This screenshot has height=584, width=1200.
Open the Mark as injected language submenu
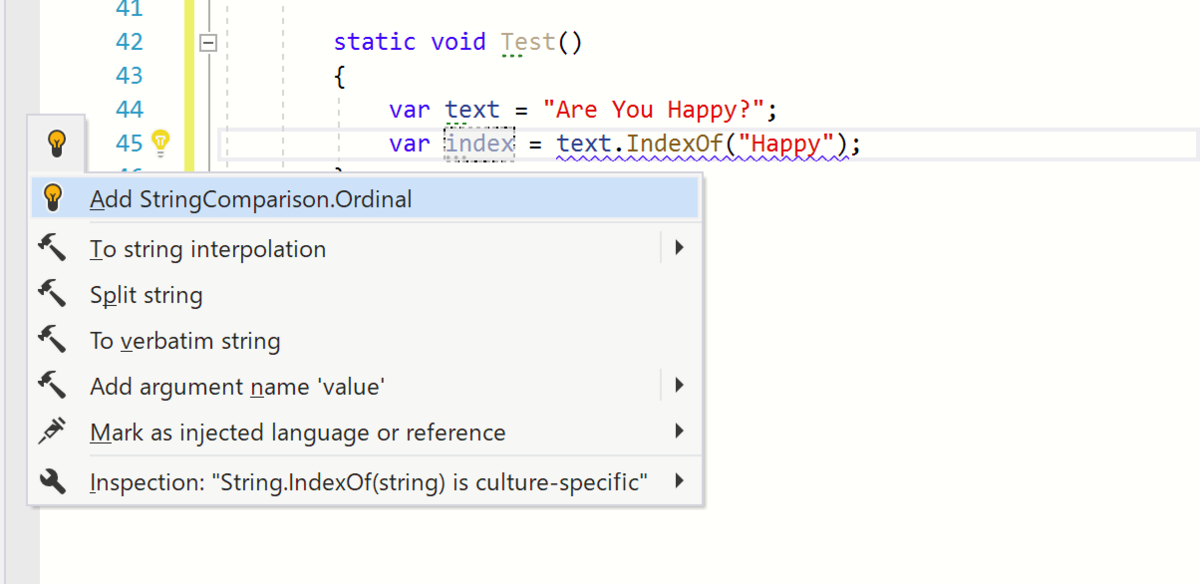point(679,431)
